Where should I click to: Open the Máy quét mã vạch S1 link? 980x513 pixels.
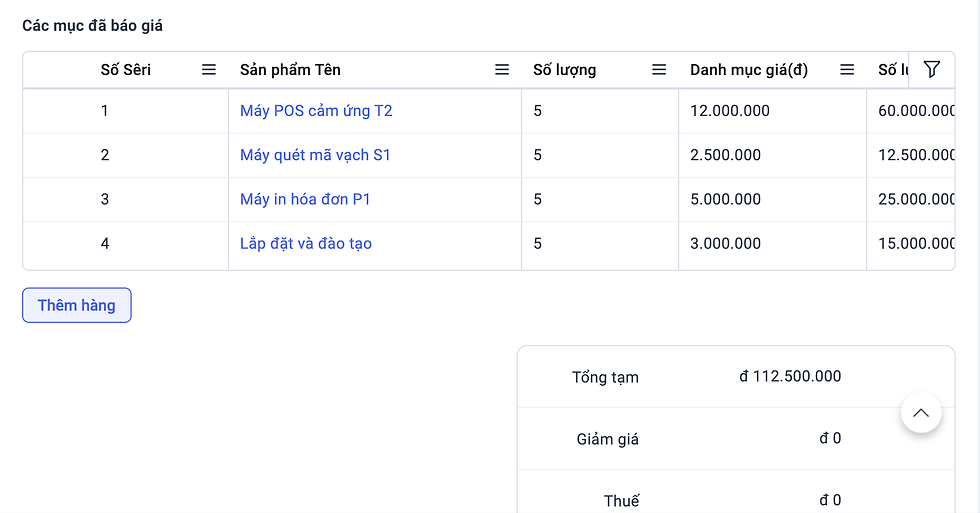[x=315, y=155]
